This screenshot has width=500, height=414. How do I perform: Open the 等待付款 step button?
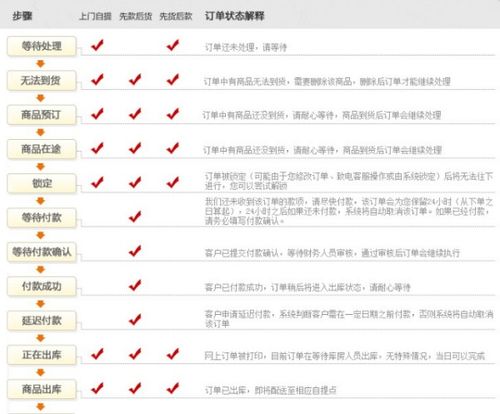(42, 217)
